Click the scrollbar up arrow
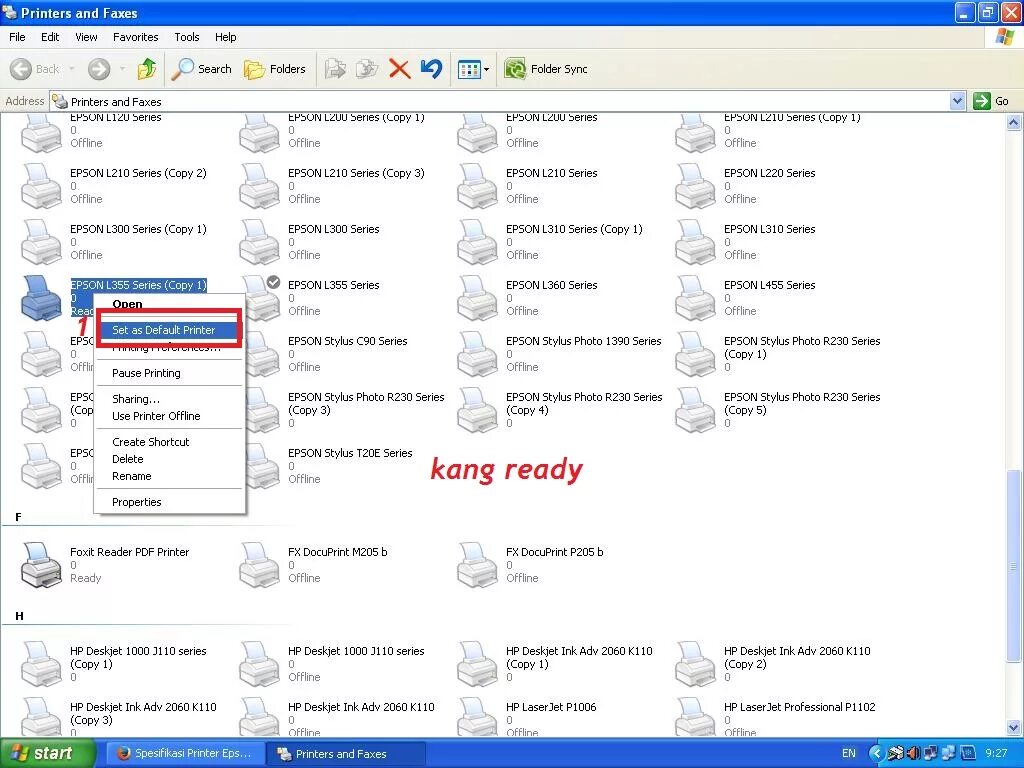Screen dimensions: 1024x768 (x=1014, y=122)
